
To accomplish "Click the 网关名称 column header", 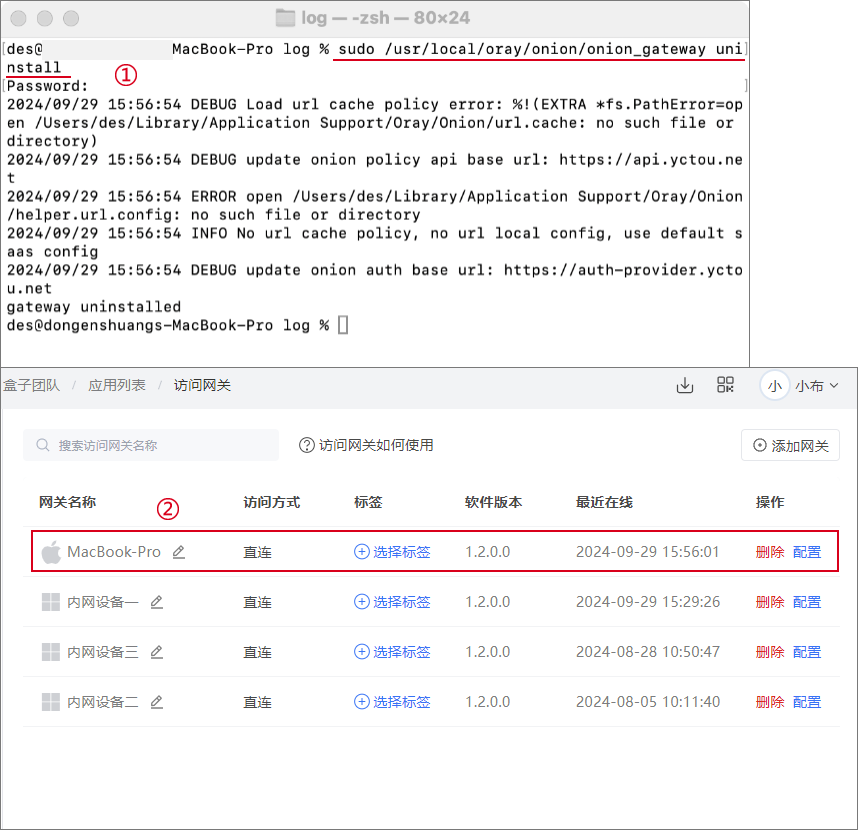I will (x=67, y=502).
